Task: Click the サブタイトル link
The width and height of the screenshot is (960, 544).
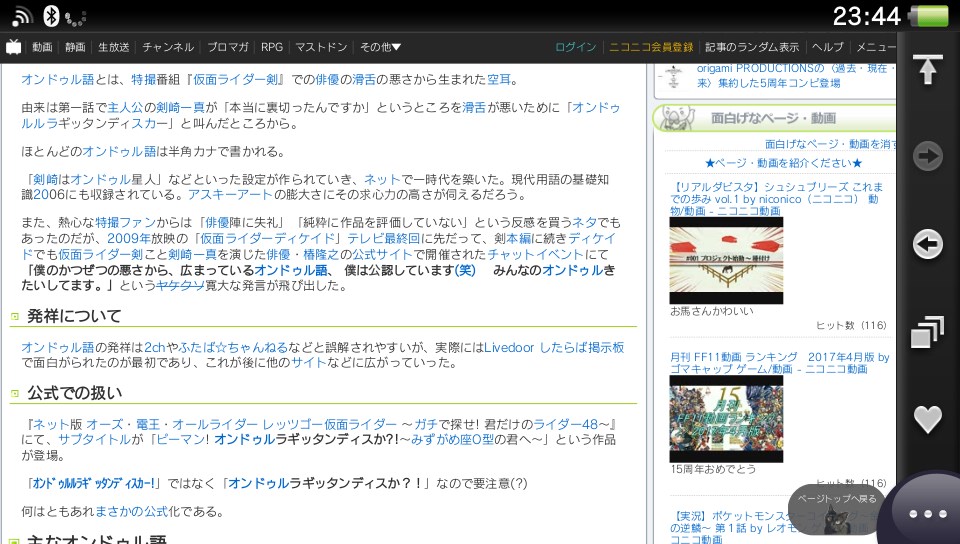Action: tap(94, 439)
